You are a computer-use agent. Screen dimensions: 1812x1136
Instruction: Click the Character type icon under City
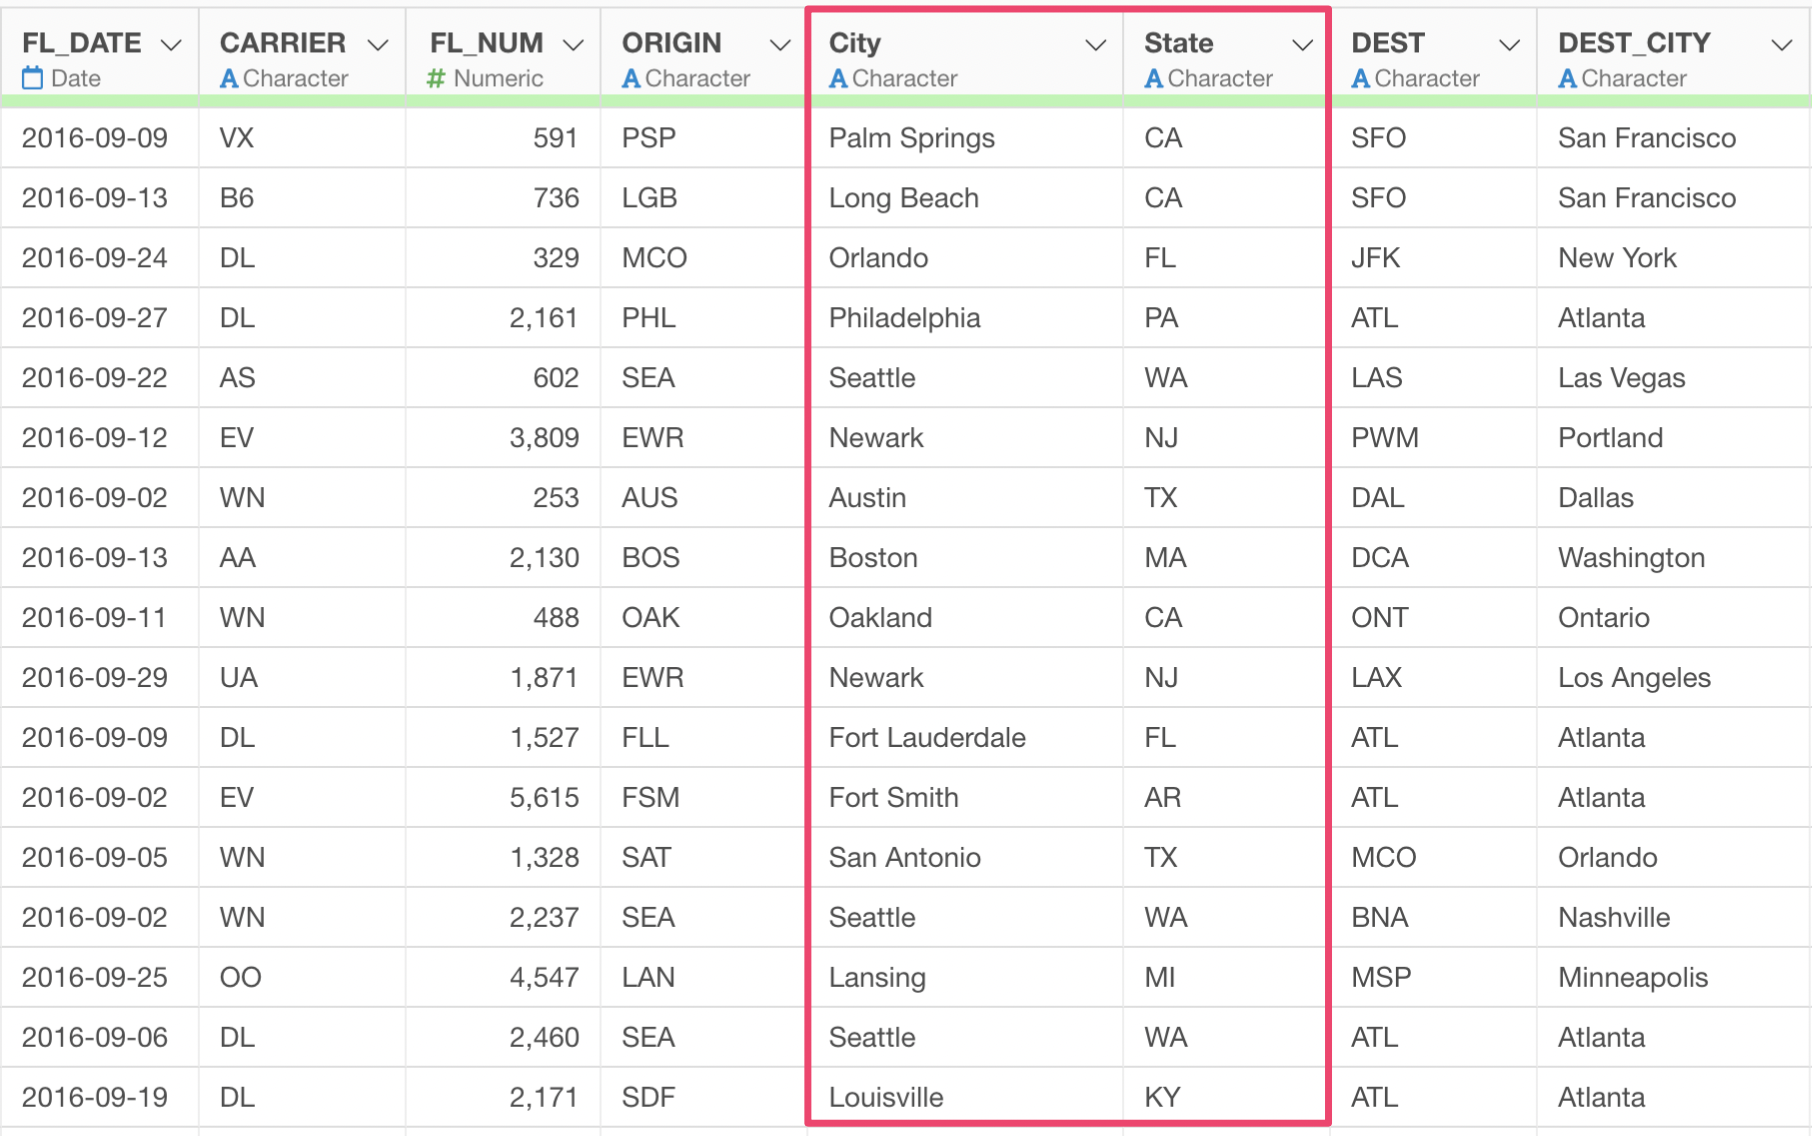(838, 78)
